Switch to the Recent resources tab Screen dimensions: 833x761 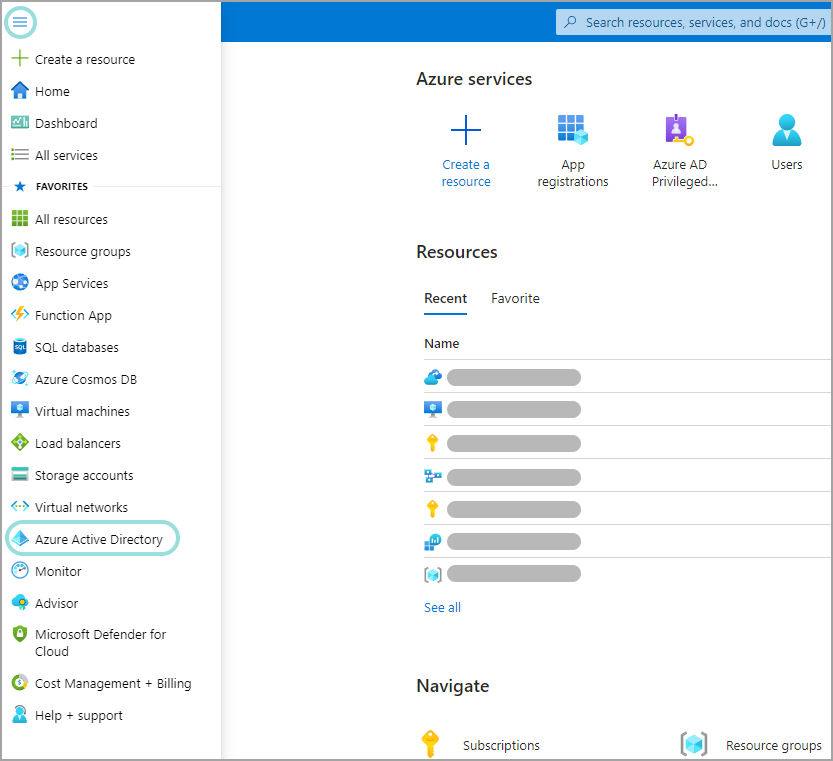445,298
